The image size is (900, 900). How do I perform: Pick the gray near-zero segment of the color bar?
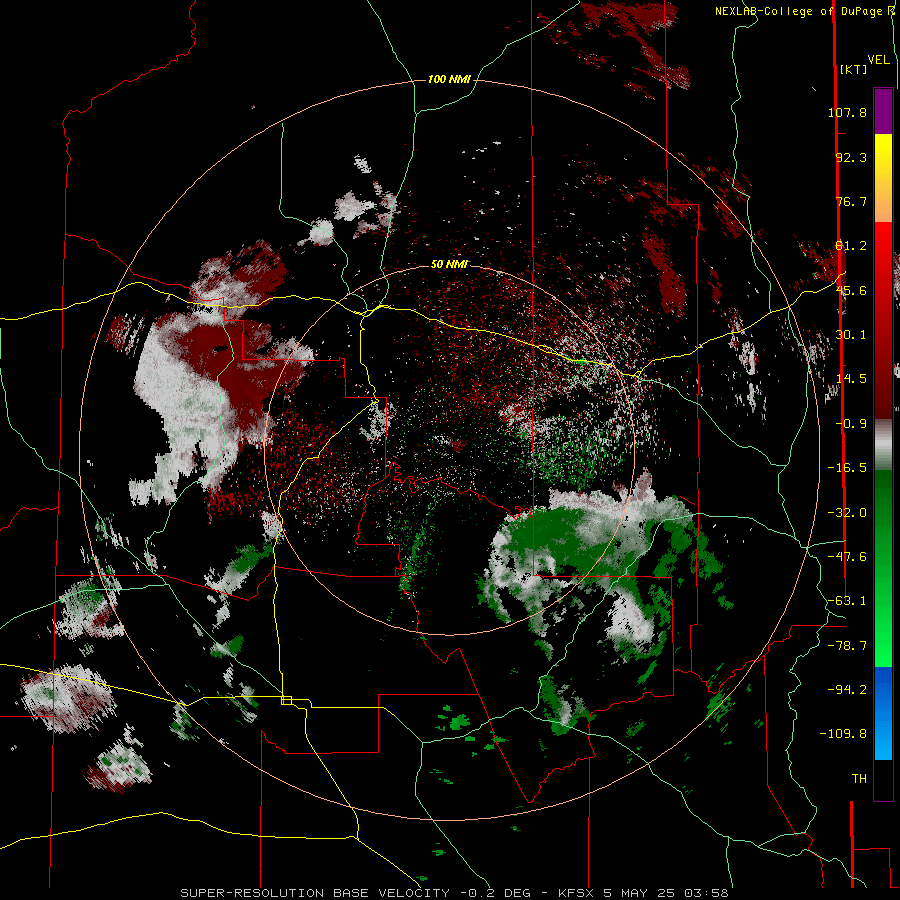(x=883, y=445)
